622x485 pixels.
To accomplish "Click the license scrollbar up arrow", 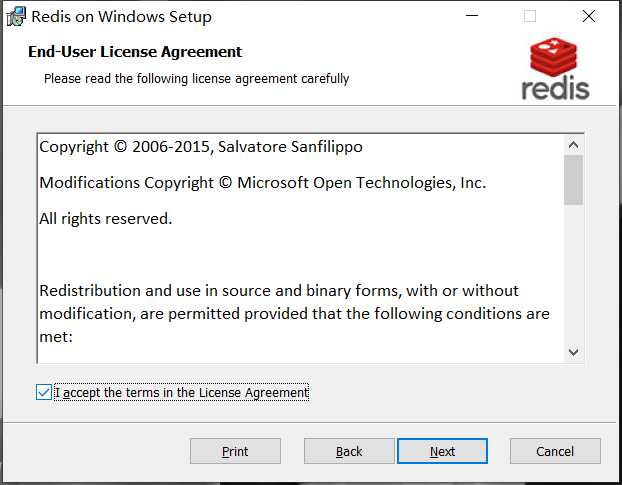I will (573, 145).
